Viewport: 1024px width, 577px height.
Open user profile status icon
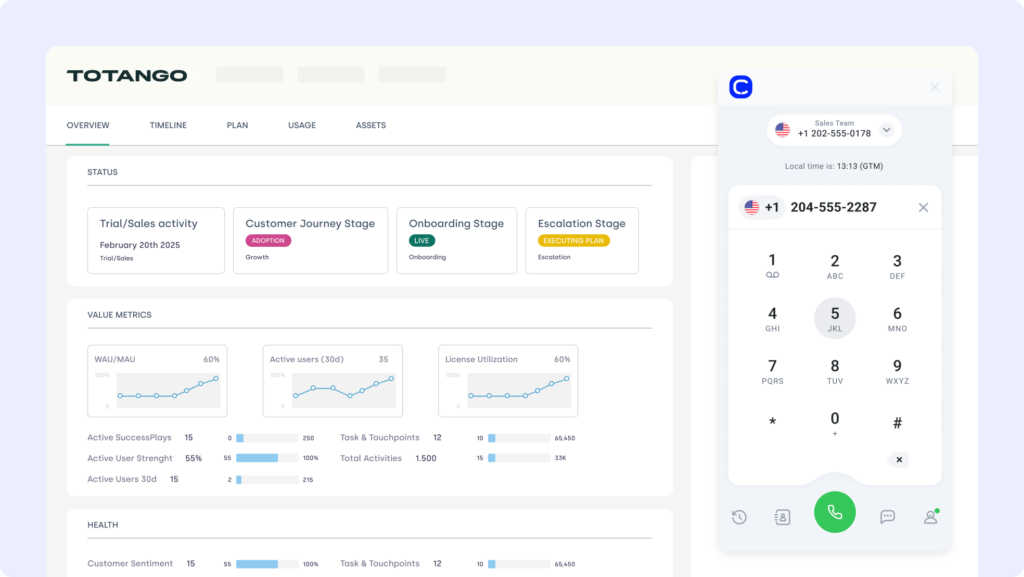[930, 517]
